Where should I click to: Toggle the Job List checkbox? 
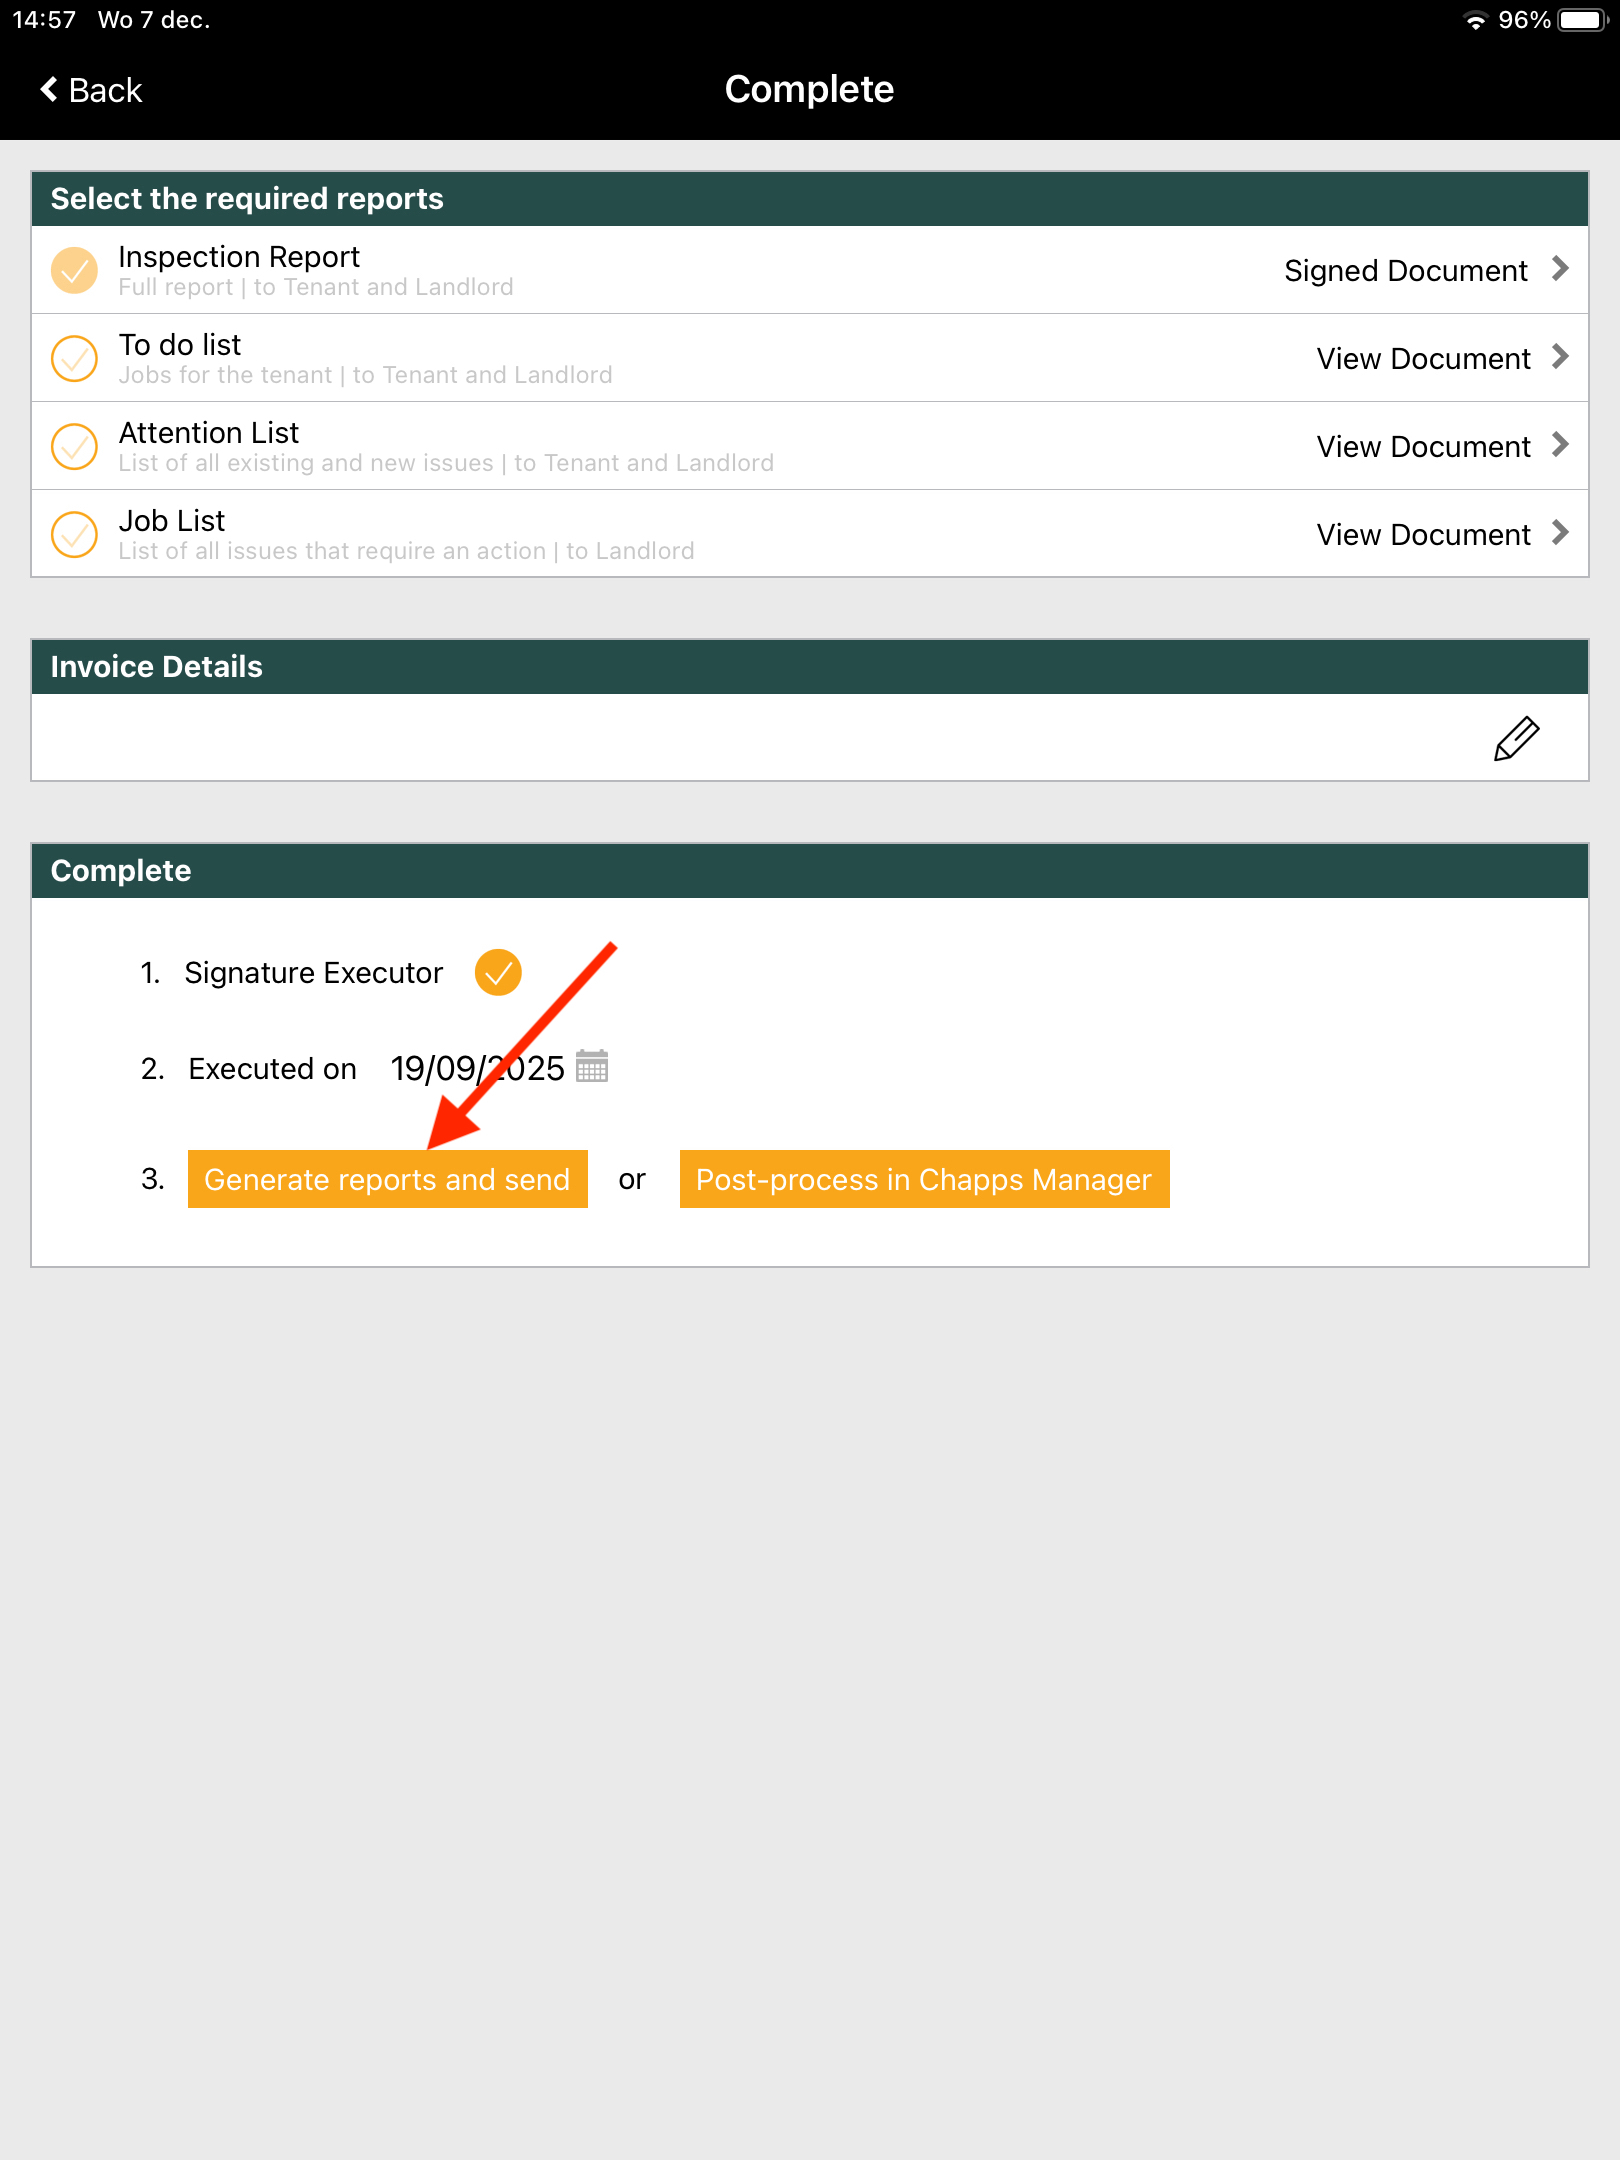[74, 535]
